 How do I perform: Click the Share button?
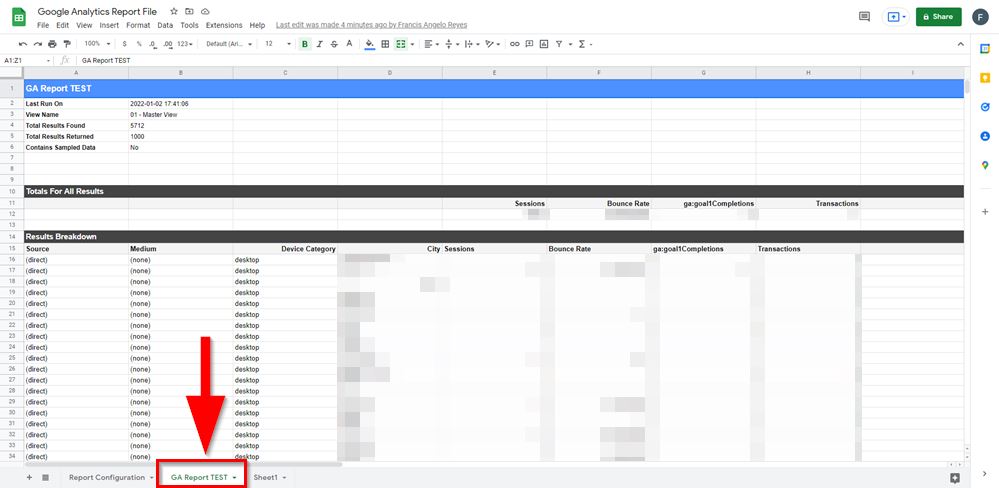pos(938,17)
